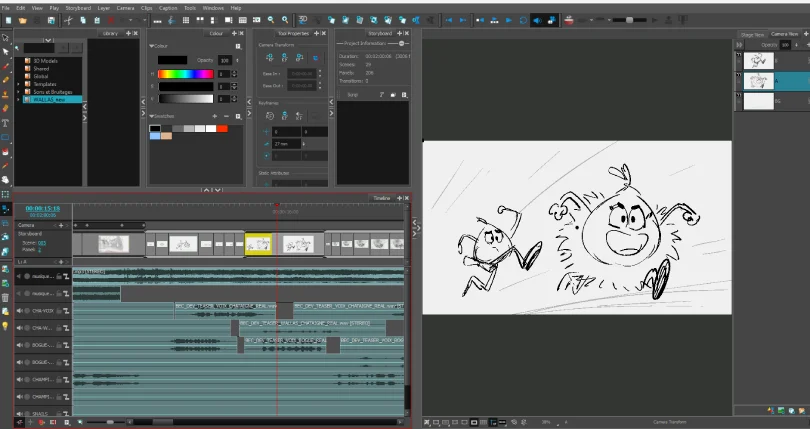Open the Storyboard menu
Screen dimensions: 810x429
(x=78, y=8)
